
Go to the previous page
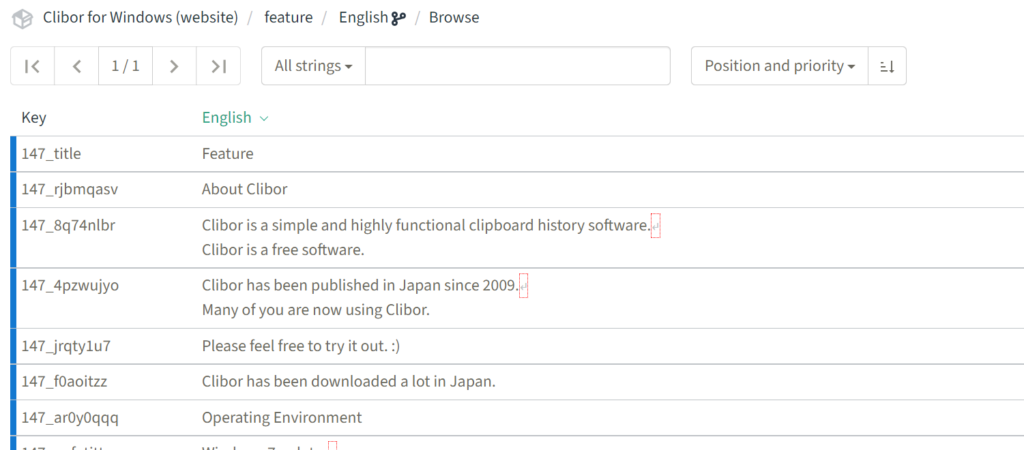[x=76, y=66]
